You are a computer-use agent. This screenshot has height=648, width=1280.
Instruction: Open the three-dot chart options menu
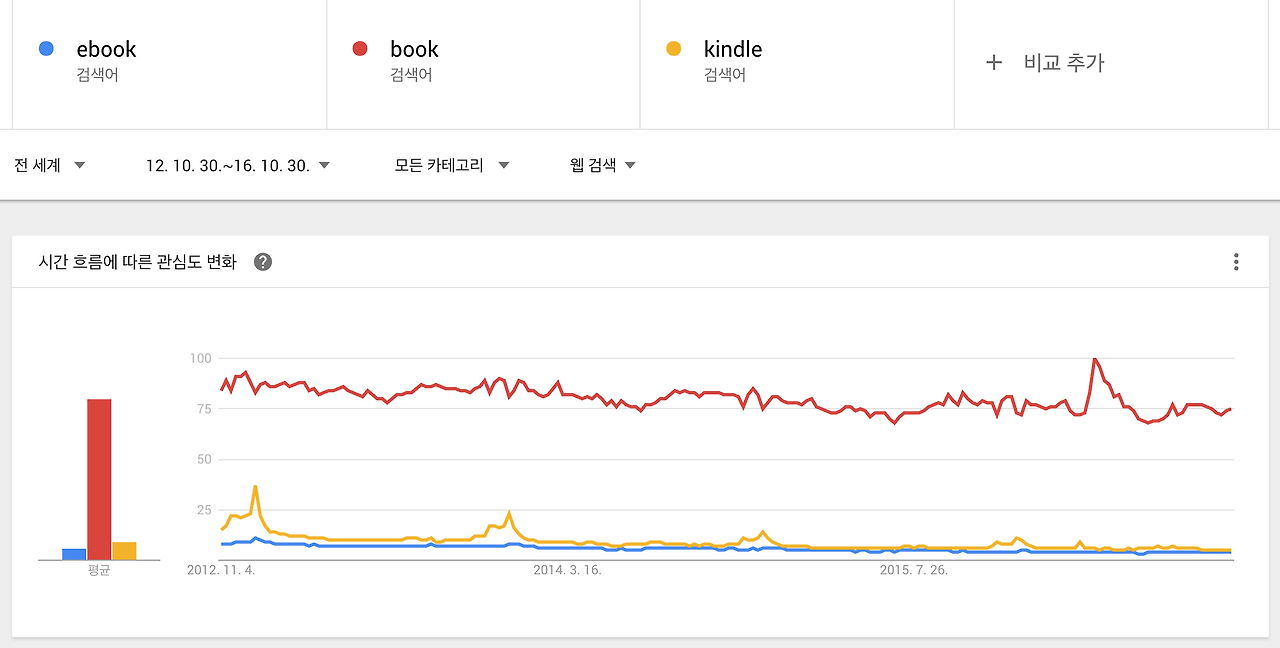click(1236, 262)
